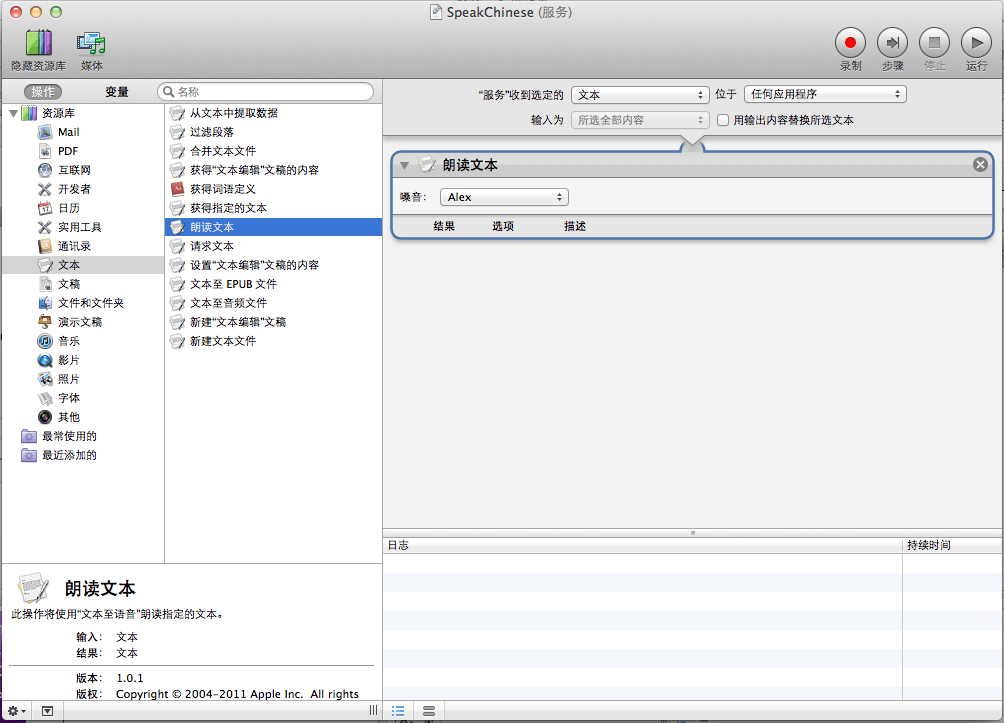1004x723 pixels.
Task: Collapse the 朗读文本 action disclosure triangle
Action: pyautogui.click(x=404, y=165)
